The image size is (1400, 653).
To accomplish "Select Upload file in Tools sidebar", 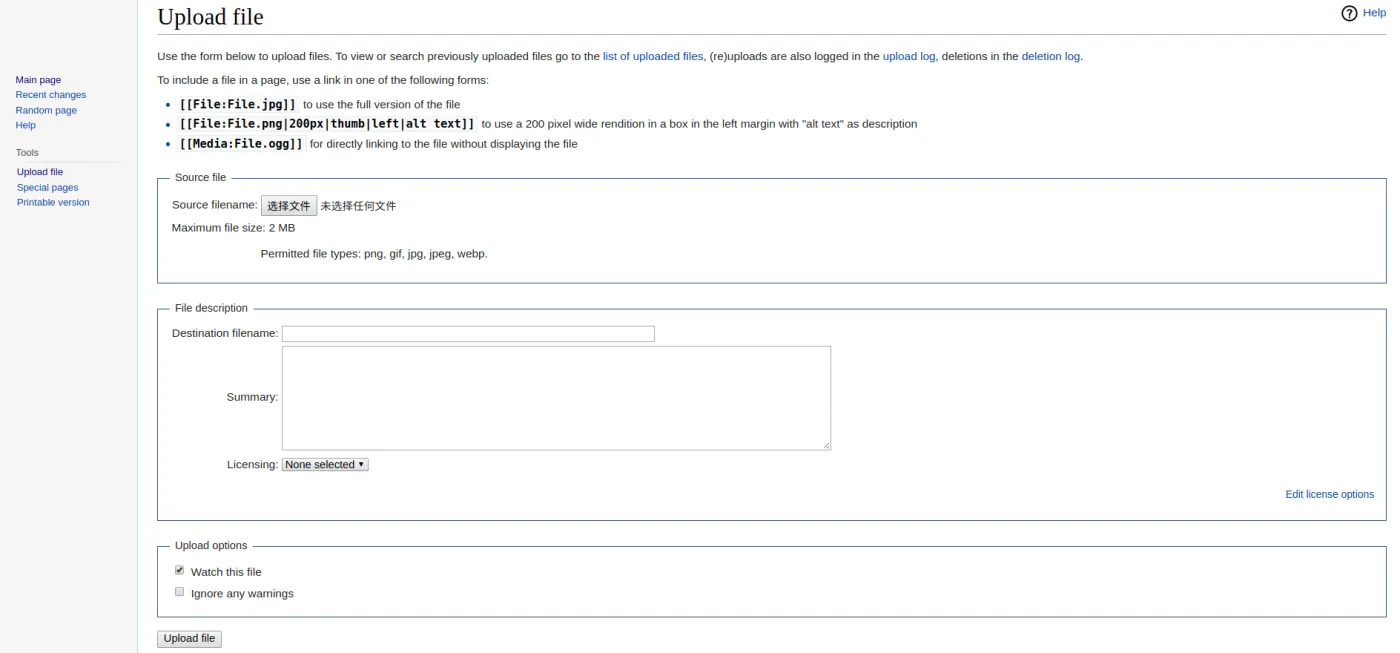I will coord(40,172).
